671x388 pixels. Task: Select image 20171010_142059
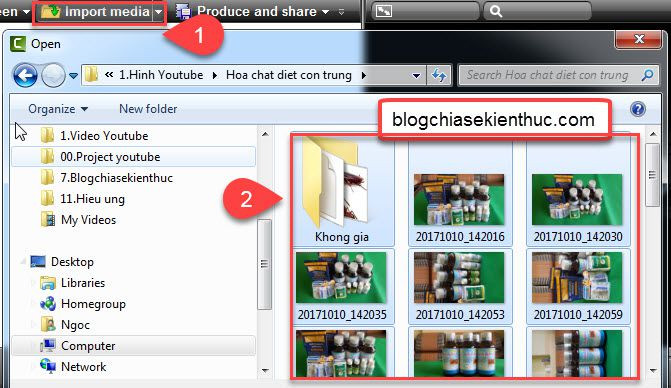578,286
